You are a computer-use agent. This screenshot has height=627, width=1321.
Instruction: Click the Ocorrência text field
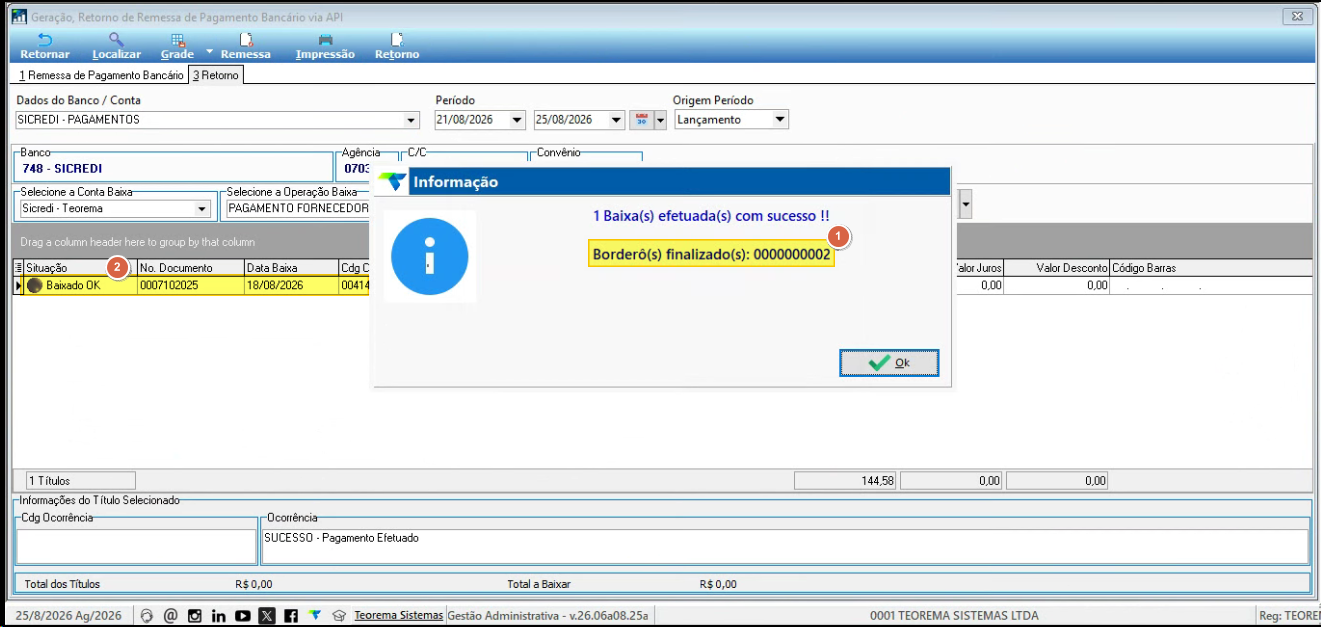tap(785, 546)
